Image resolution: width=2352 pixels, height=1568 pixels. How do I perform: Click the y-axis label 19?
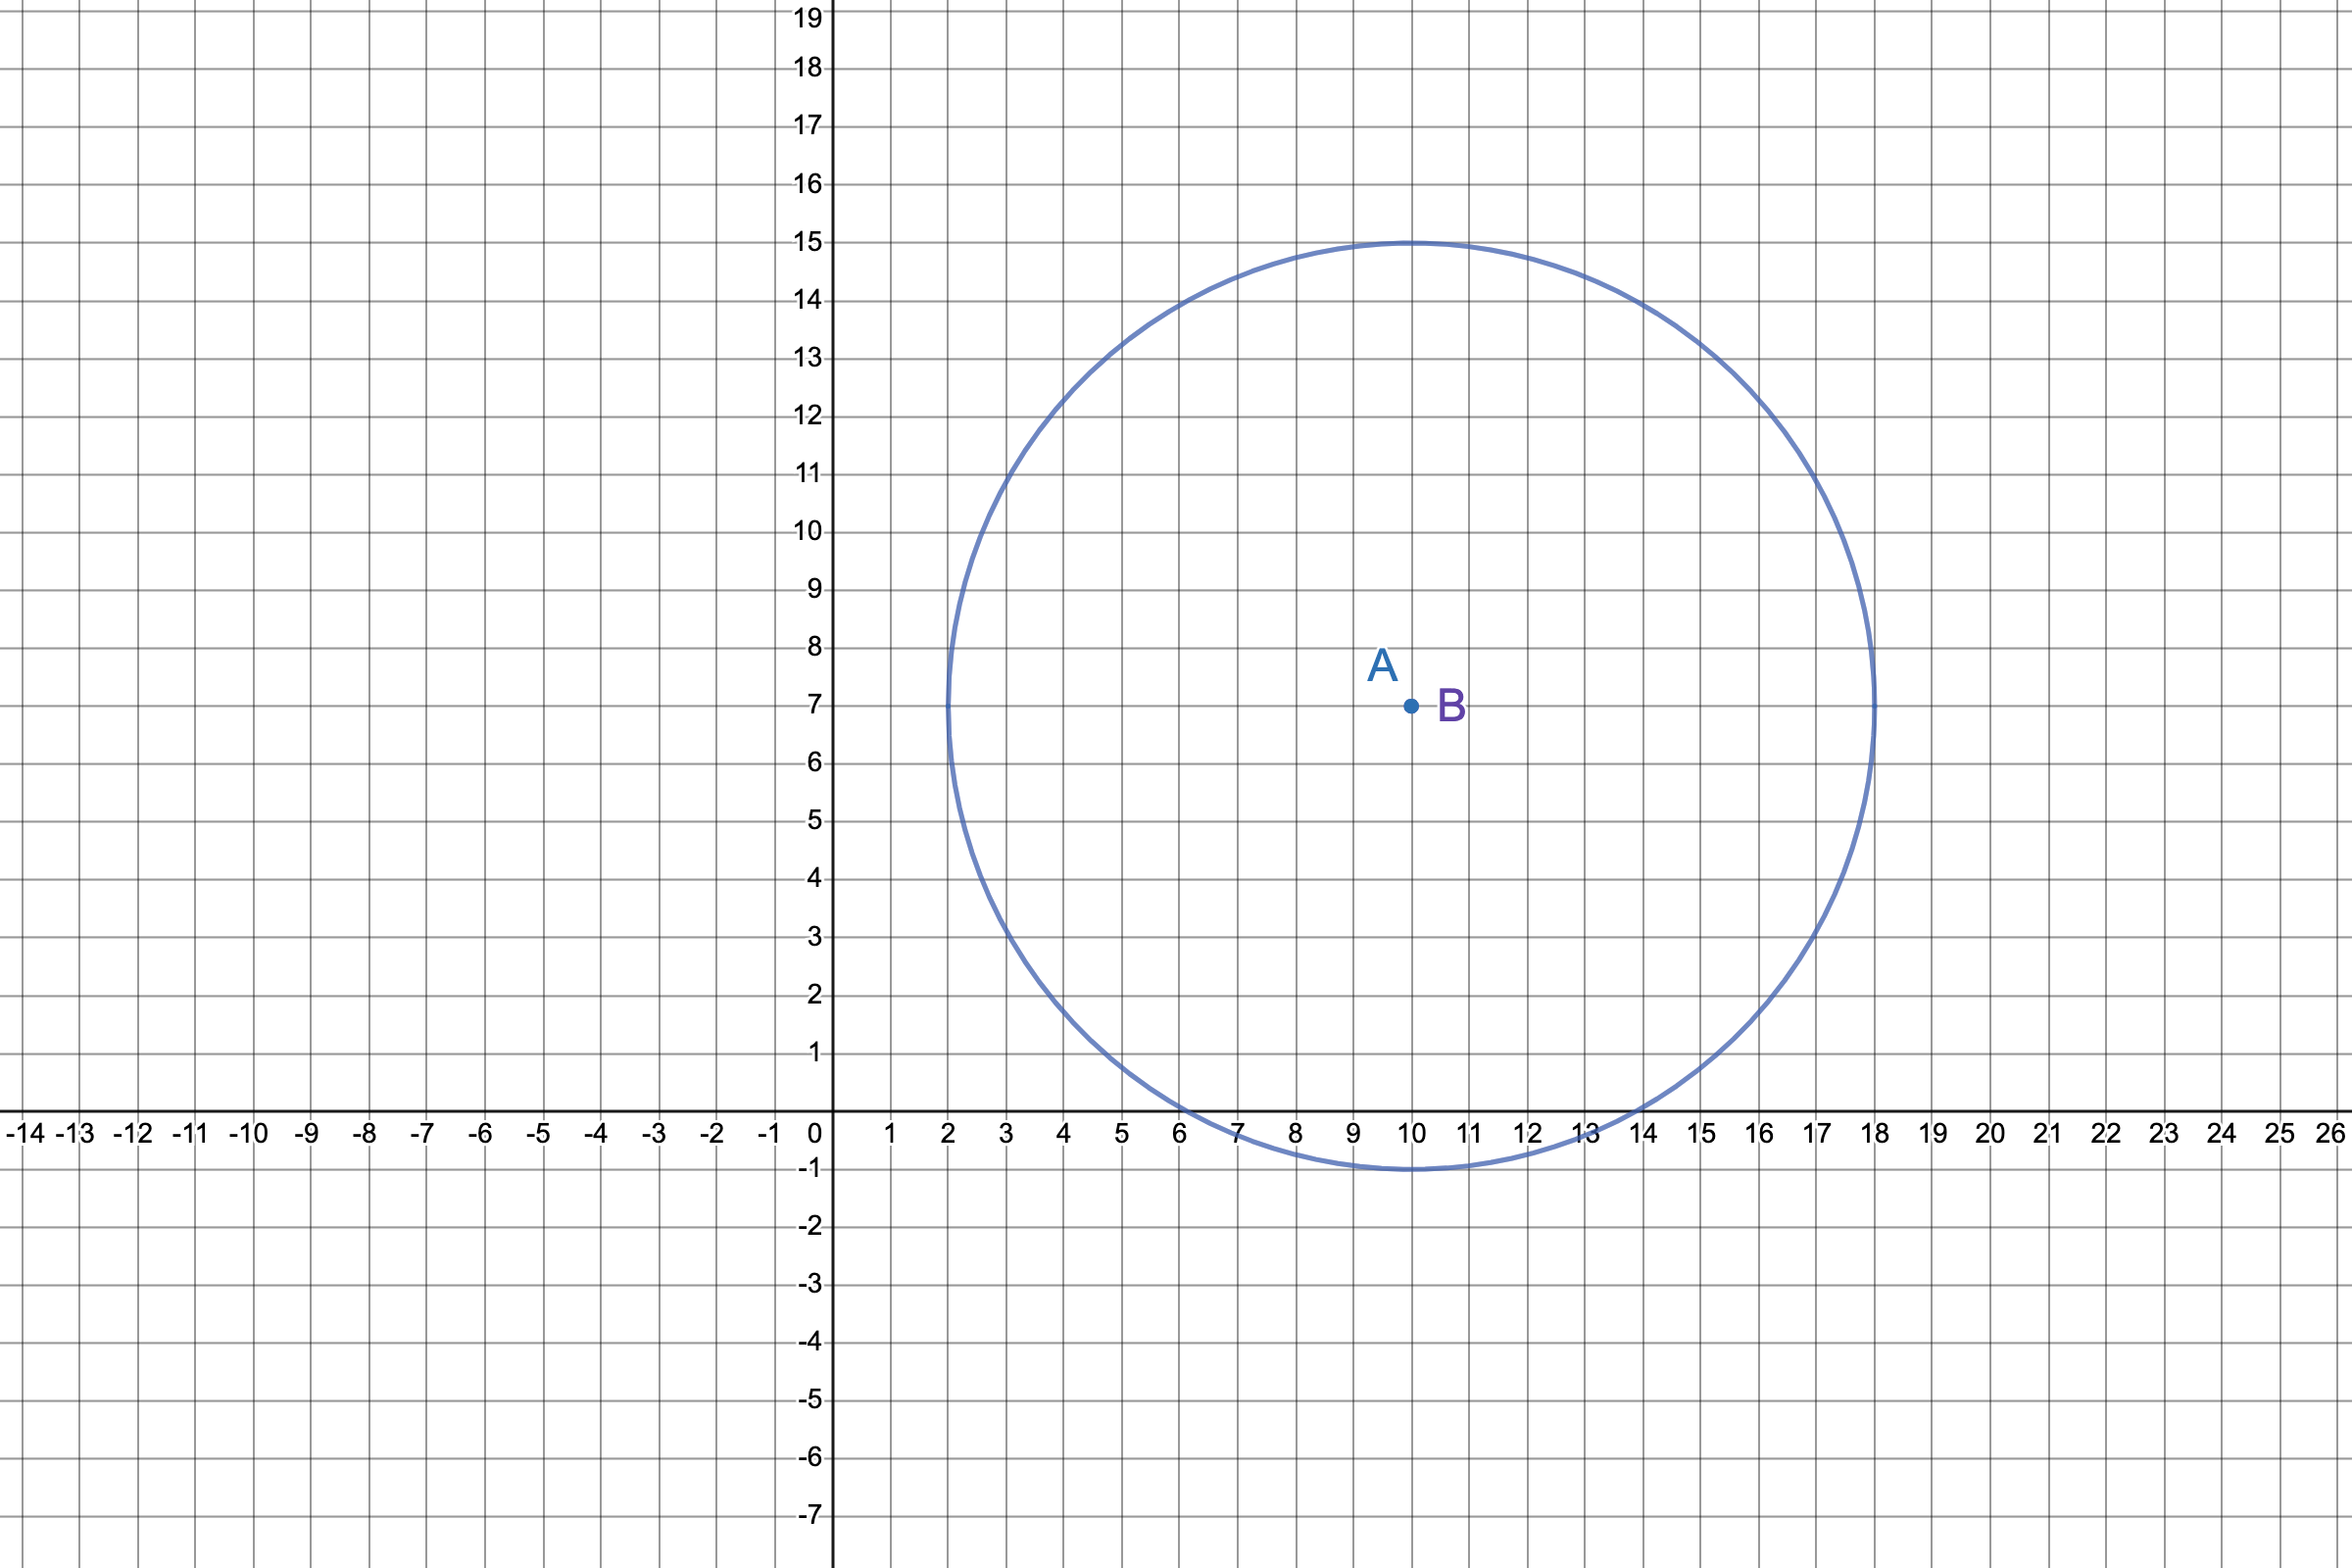(x=810, y=17)
